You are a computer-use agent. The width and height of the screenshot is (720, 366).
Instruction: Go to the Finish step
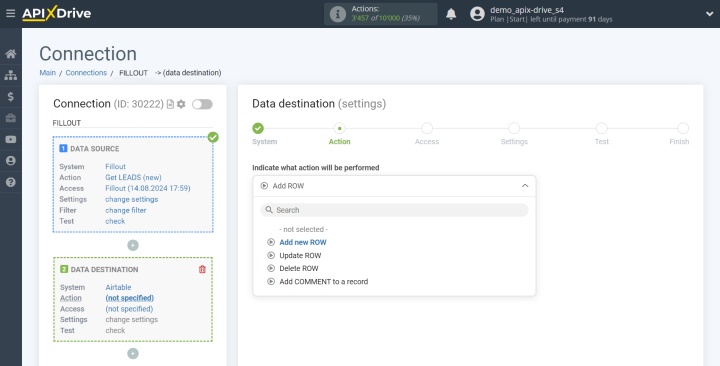(x=683, y=128)
